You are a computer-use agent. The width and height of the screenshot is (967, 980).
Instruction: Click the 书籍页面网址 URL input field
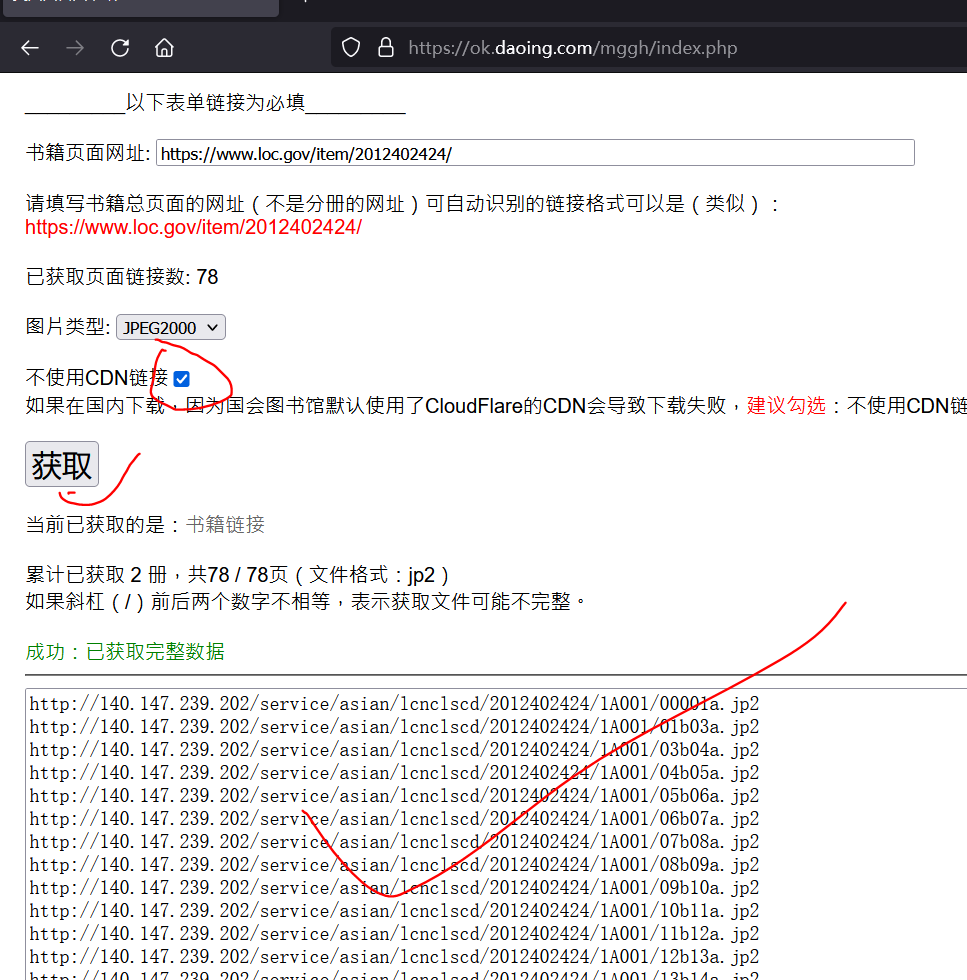534,153
